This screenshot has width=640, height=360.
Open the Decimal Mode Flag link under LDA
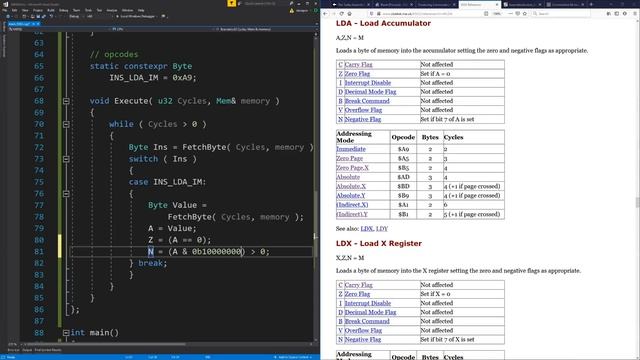coord(370,92)
